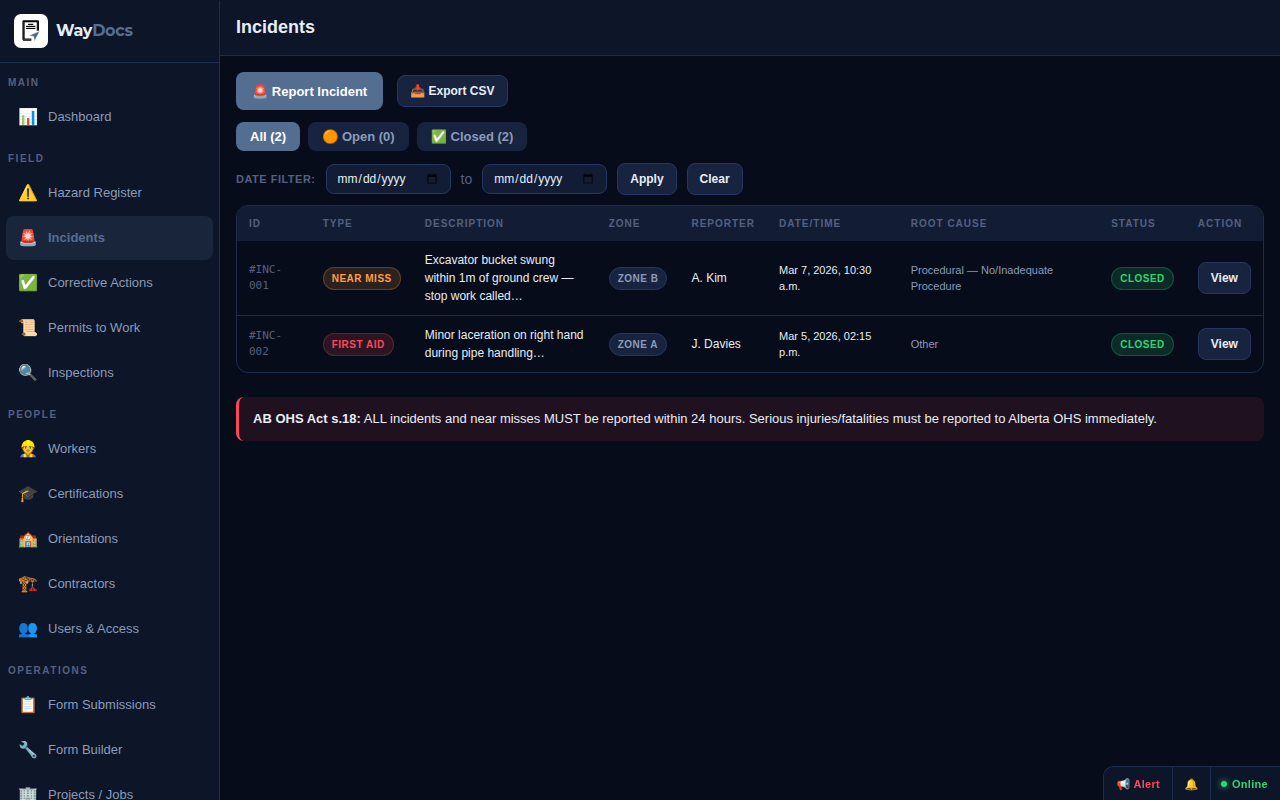Screen dimensions: 1280x800
Task: Click the WayDocs logo icon
Action: pos(31,31)
